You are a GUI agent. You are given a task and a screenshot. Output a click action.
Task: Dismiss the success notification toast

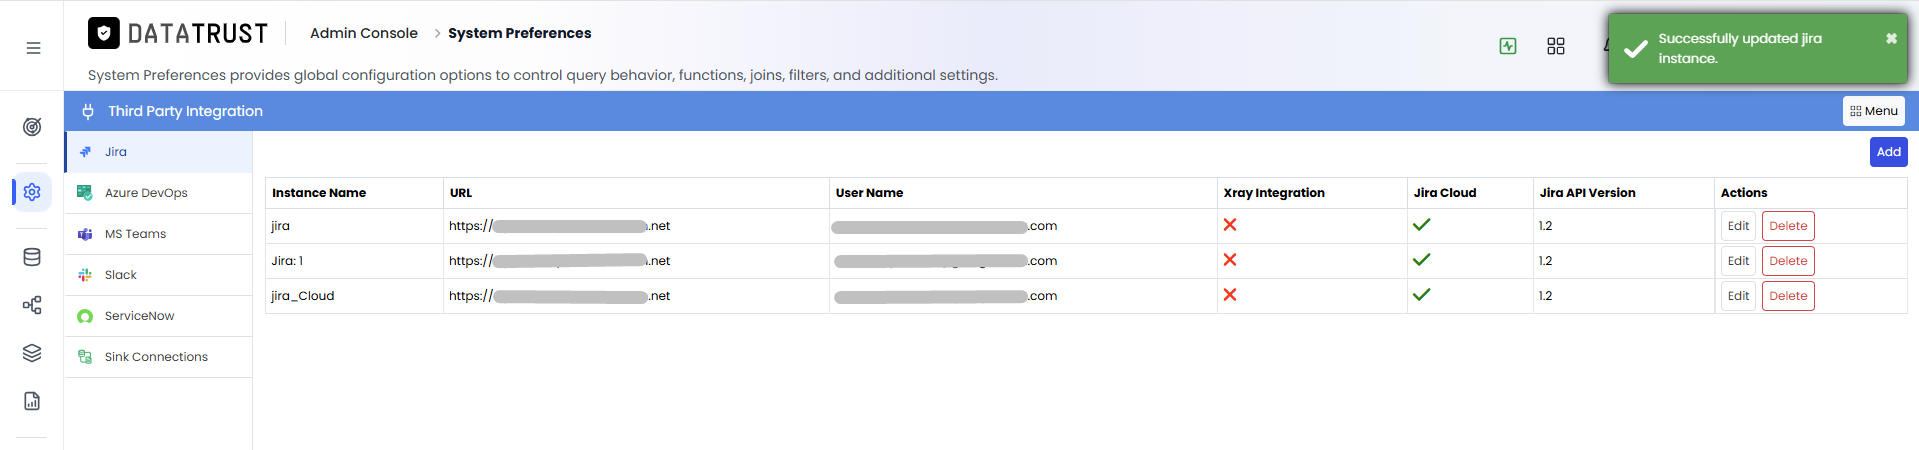(1891, 38)
